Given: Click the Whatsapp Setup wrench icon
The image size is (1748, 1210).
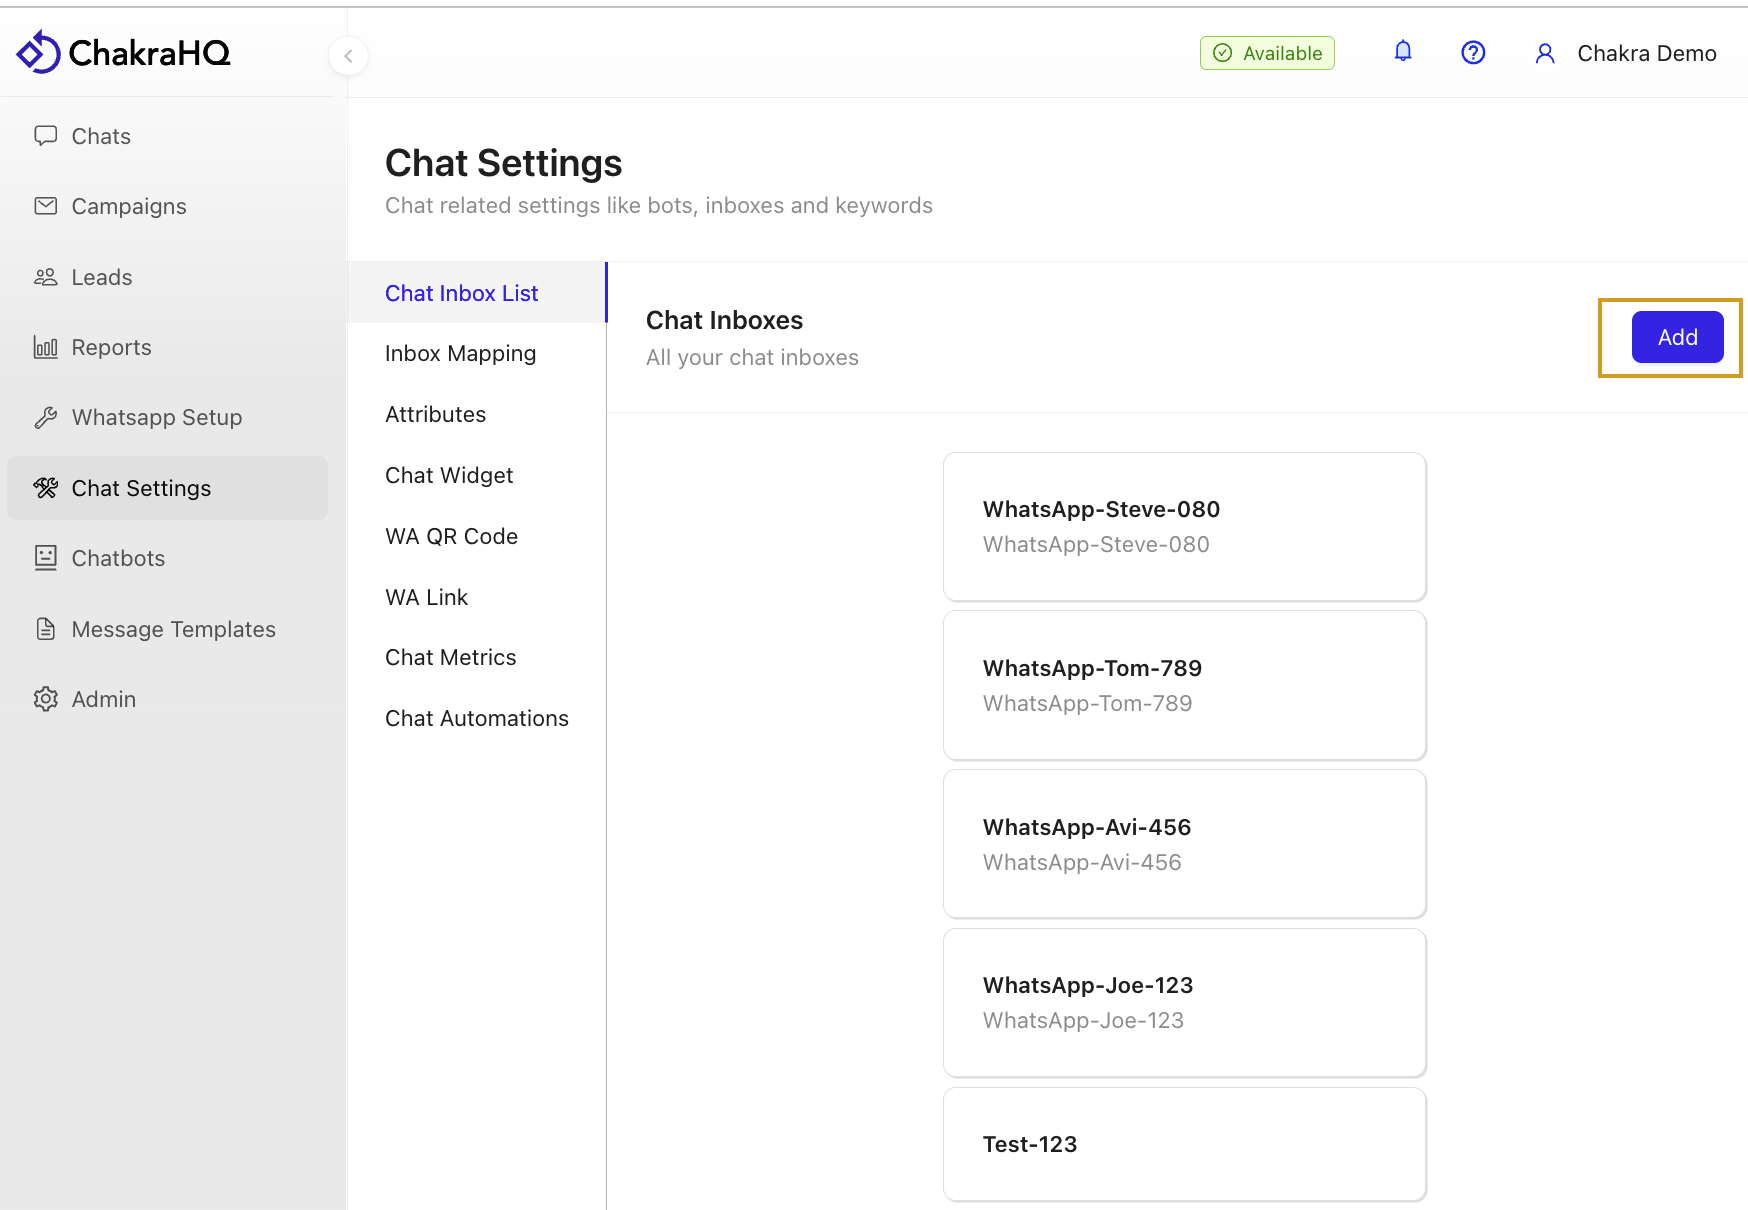Looking at the screenshot, I should point(46,417).
